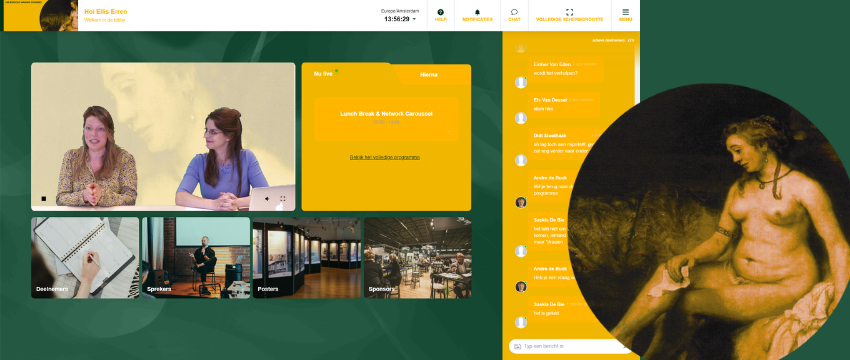The image size is (850, 360).
Task: Open the Sponsors room thumbnail
Action: click(417, 258)
